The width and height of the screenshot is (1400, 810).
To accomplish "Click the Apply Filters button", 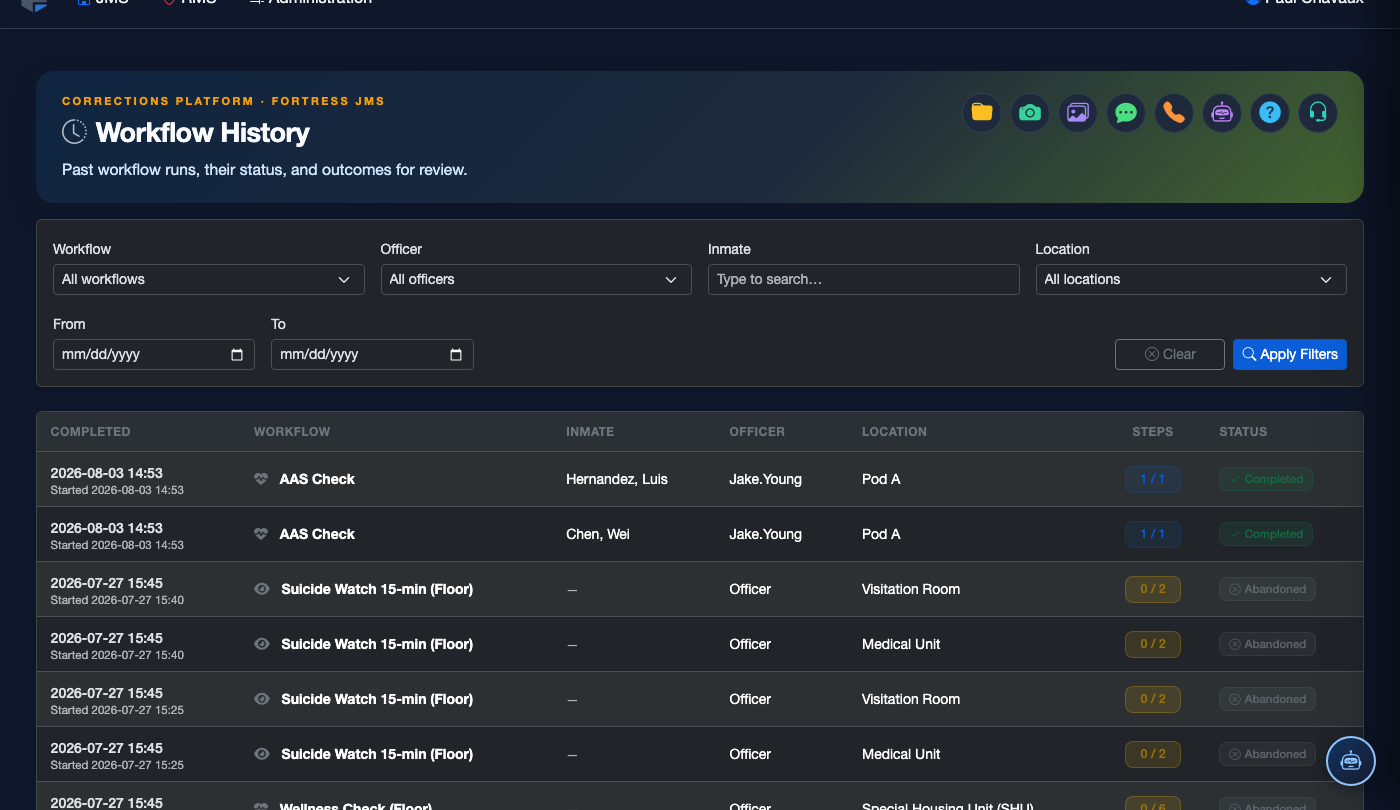I will pos(1290,354).
